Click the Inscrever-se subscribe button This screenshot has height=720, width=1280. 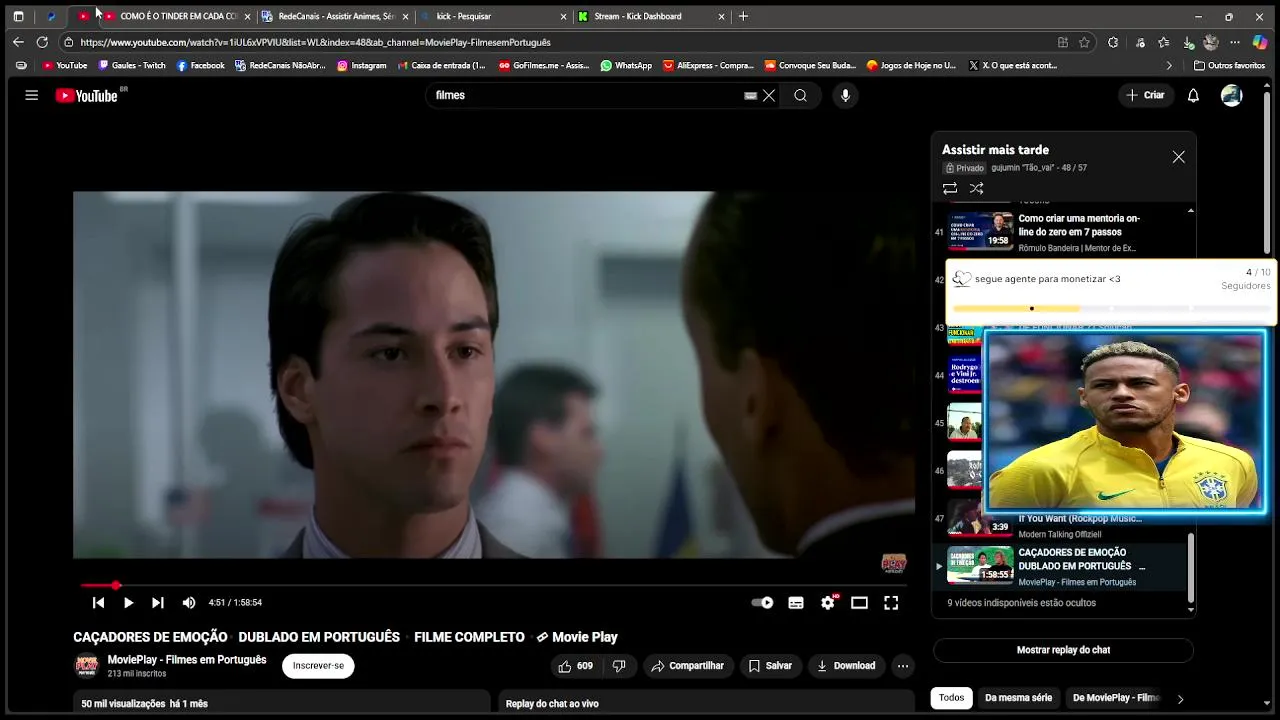pos(318,666)
